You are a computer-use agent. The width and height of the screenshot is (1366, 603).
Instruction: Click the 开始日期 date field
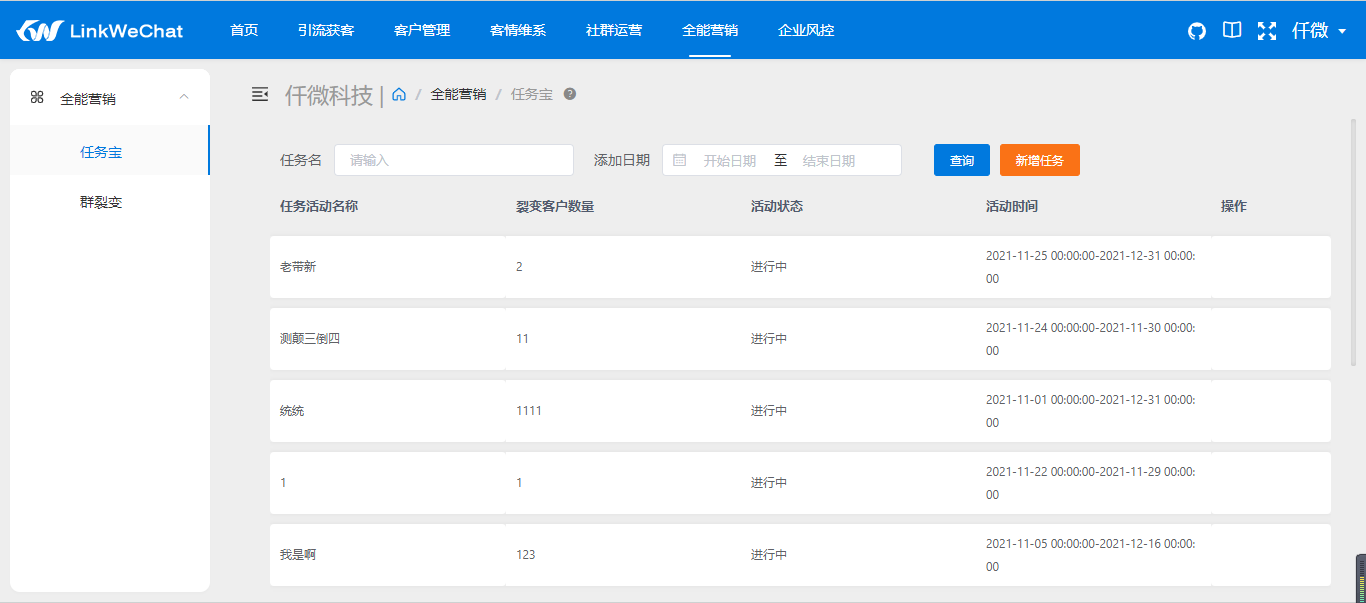tap(730, 160)
